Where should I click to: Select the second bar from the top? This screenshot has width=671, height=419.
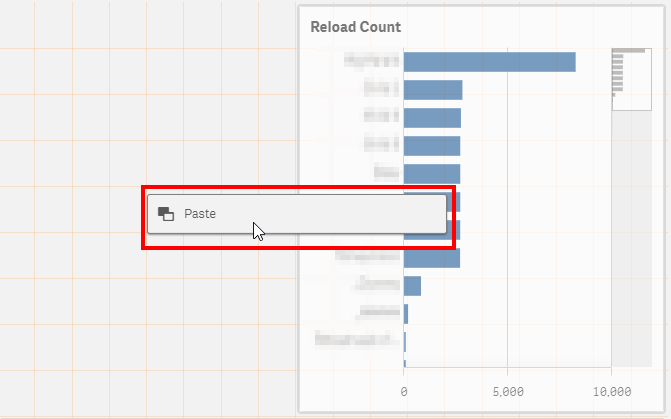[433, 90]
